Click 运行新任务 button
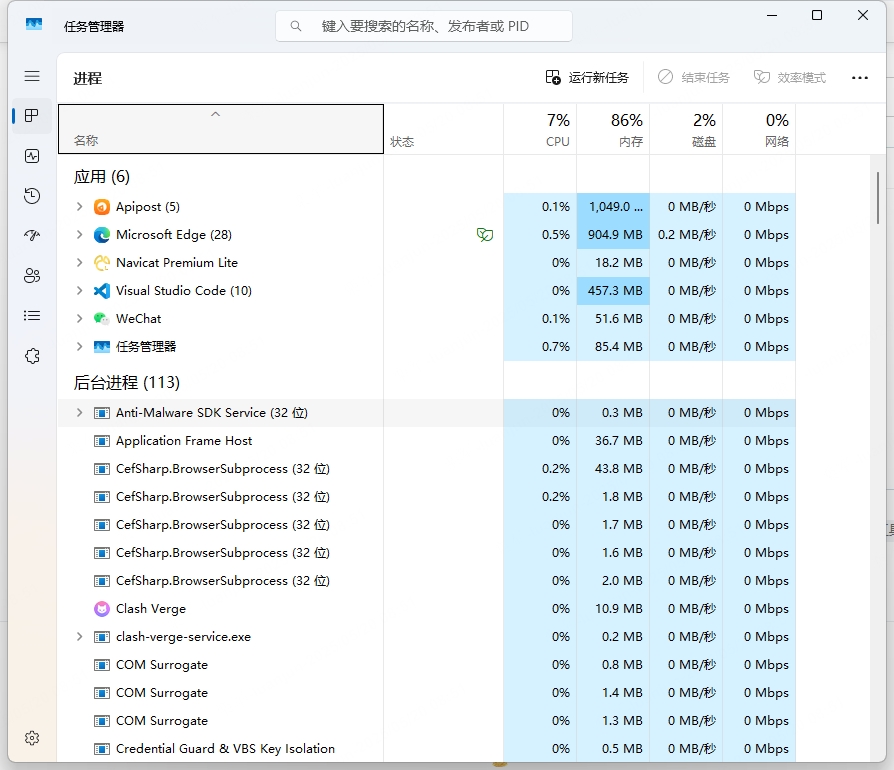Viewport: 894px width, 770px height. (587, 78)
